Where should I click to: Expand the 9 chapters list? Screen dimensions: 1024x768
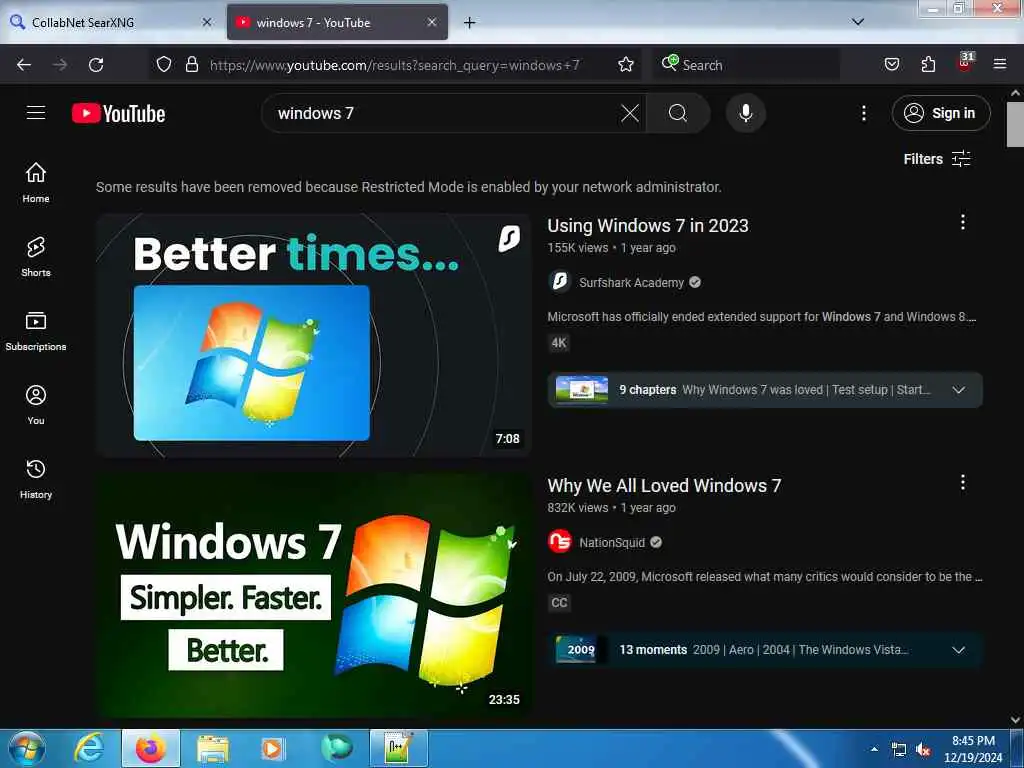point(765,390)
